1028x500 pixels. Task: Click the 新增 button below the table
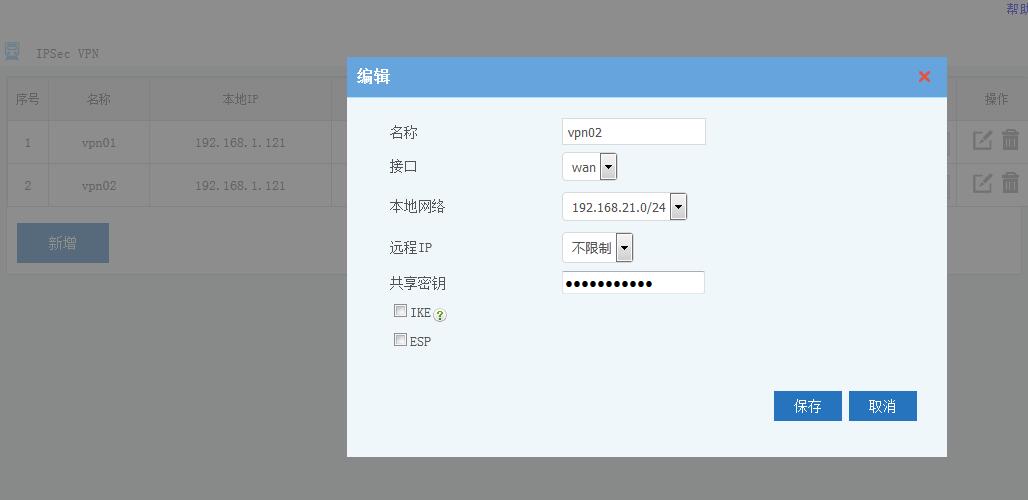[63, 243]
